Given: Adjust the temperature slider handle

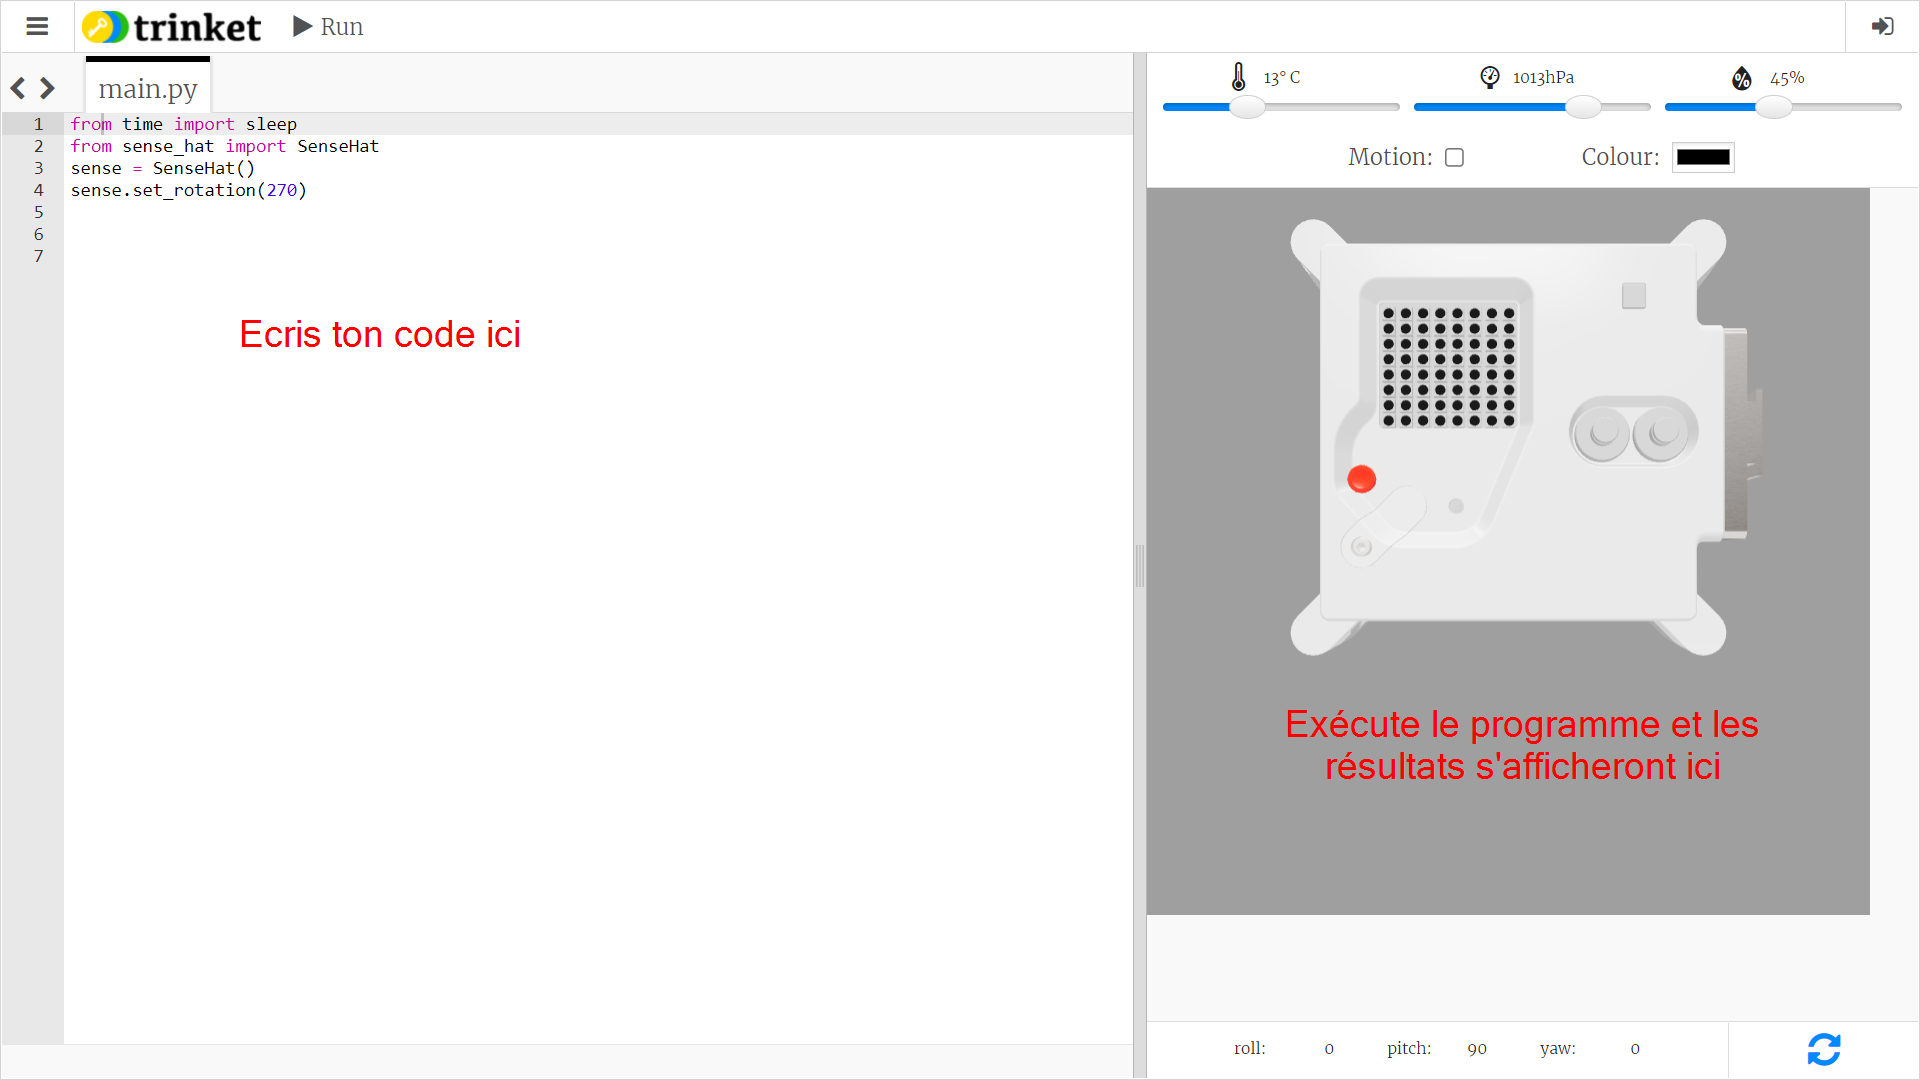Looking at the screenshot, I should coord(1247,107).
